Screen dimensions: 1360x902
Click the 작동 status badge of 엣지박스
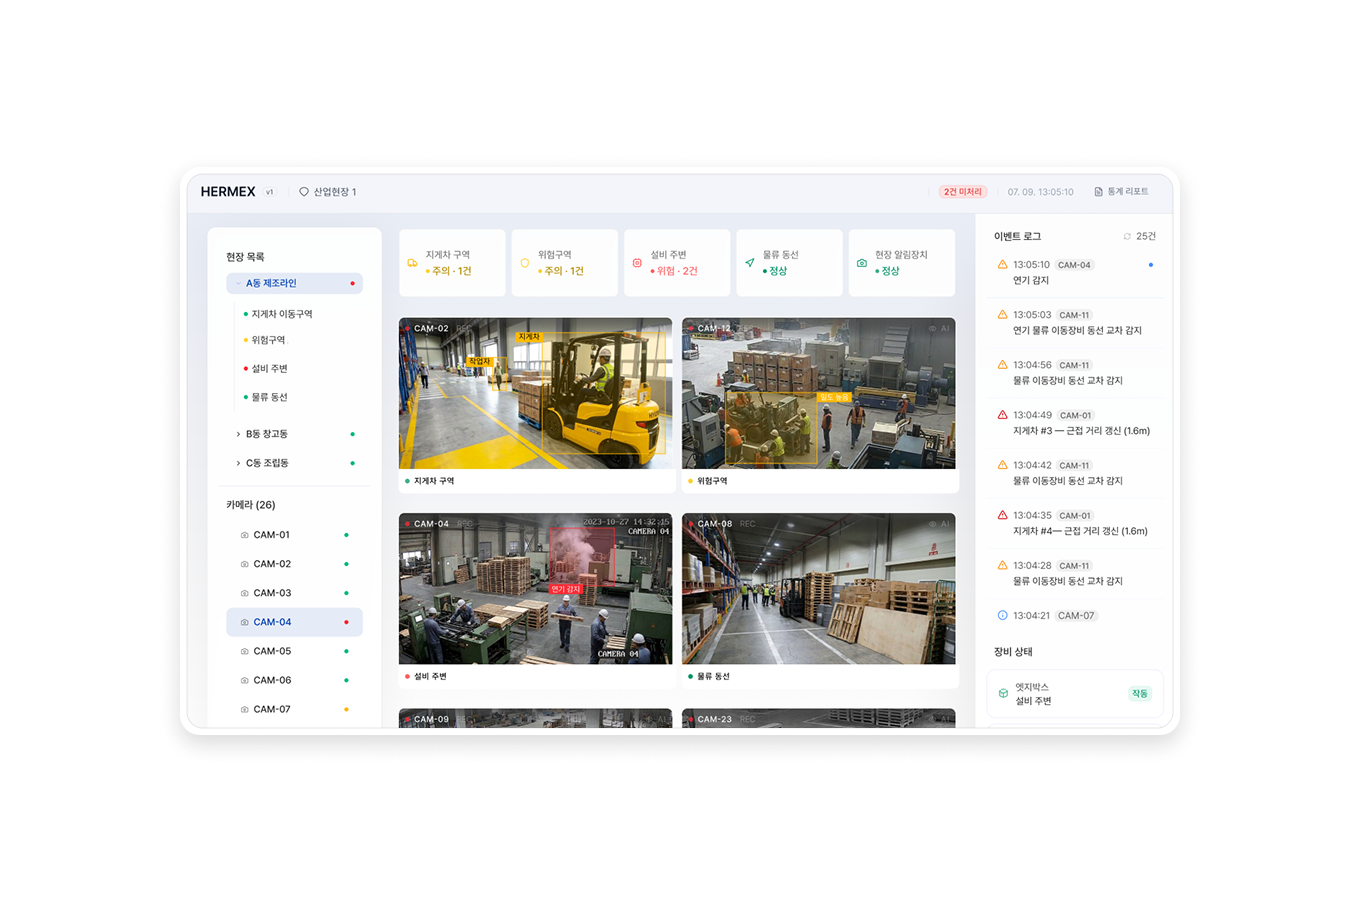pyautogui.click(x=1140, y=693)
